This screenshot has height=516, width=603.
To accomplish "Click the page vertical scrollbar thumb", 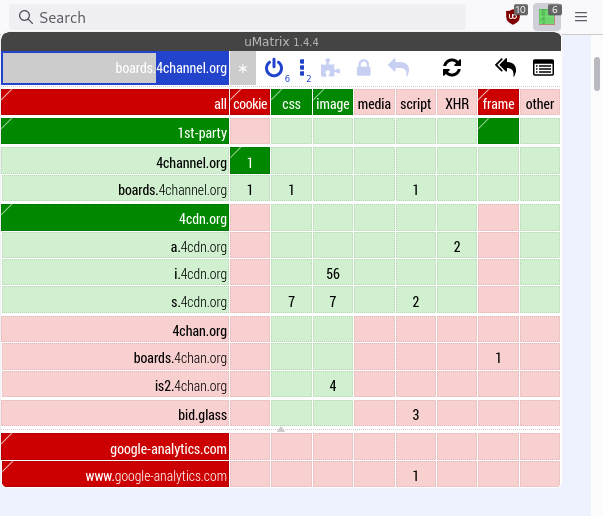I will [x=597, y=74].
